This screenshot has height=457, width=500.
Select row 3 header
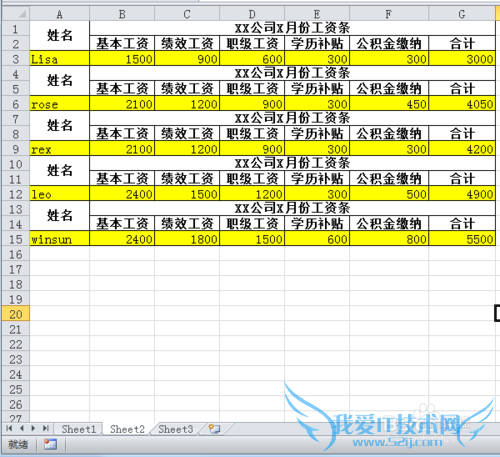click(x=16, y=59)
